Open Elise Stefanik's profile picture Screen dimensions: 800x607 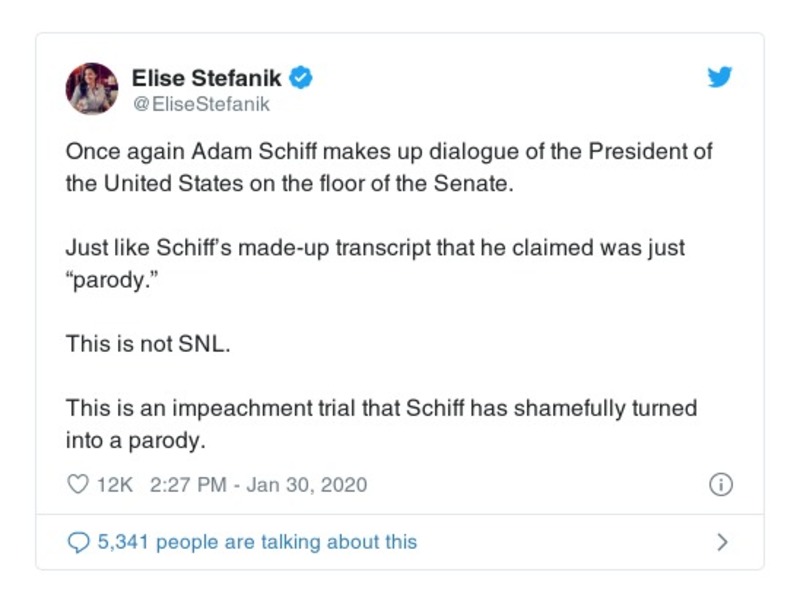pyautogui.click(x=92, y=88)
